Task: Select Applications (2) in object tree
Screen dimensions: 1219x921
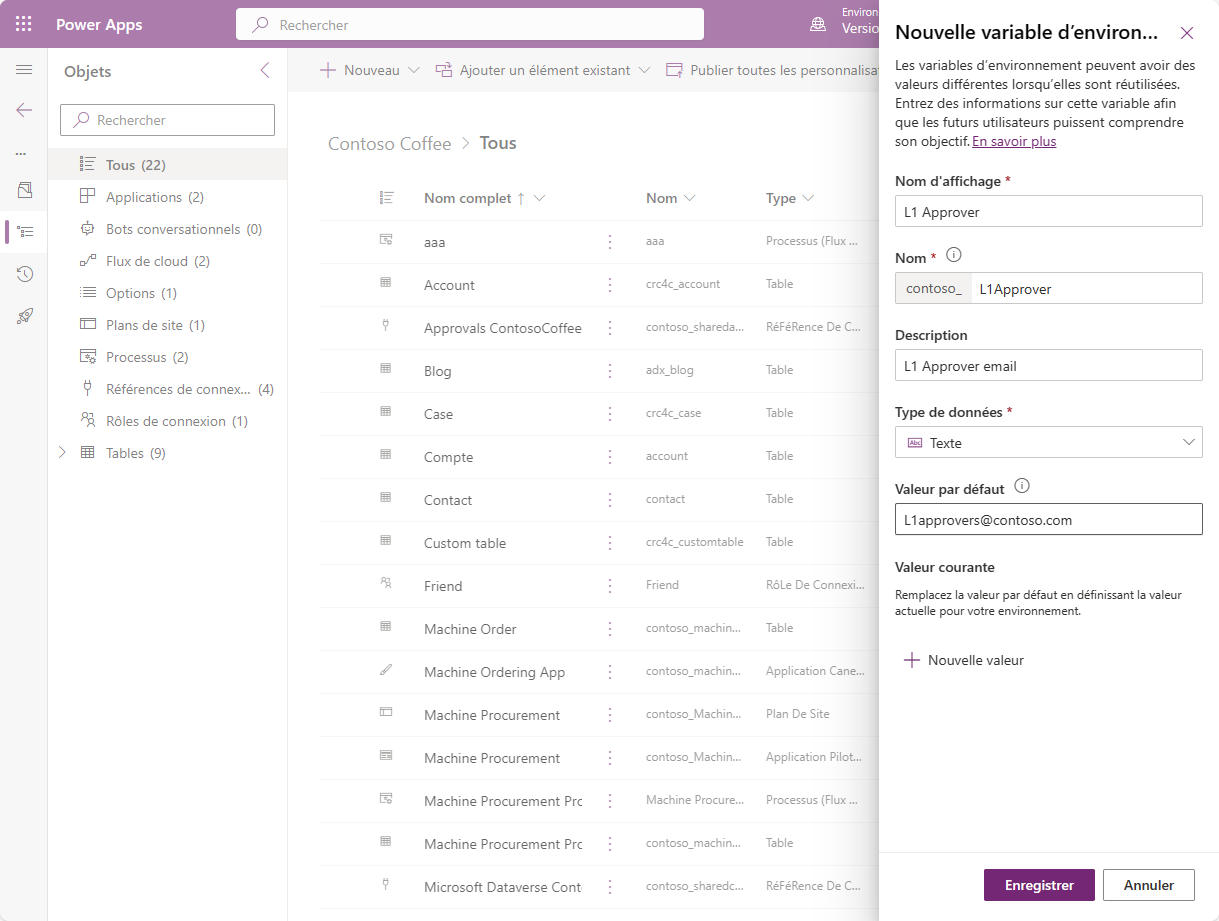Action: [168, 197]
